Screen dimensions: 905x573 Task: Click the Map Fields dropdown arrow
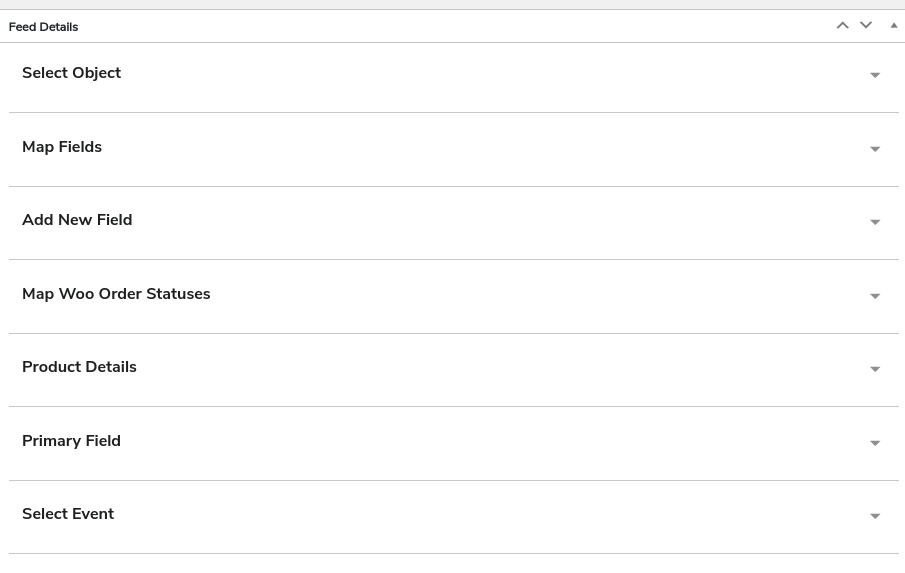[x=875, y=150]
